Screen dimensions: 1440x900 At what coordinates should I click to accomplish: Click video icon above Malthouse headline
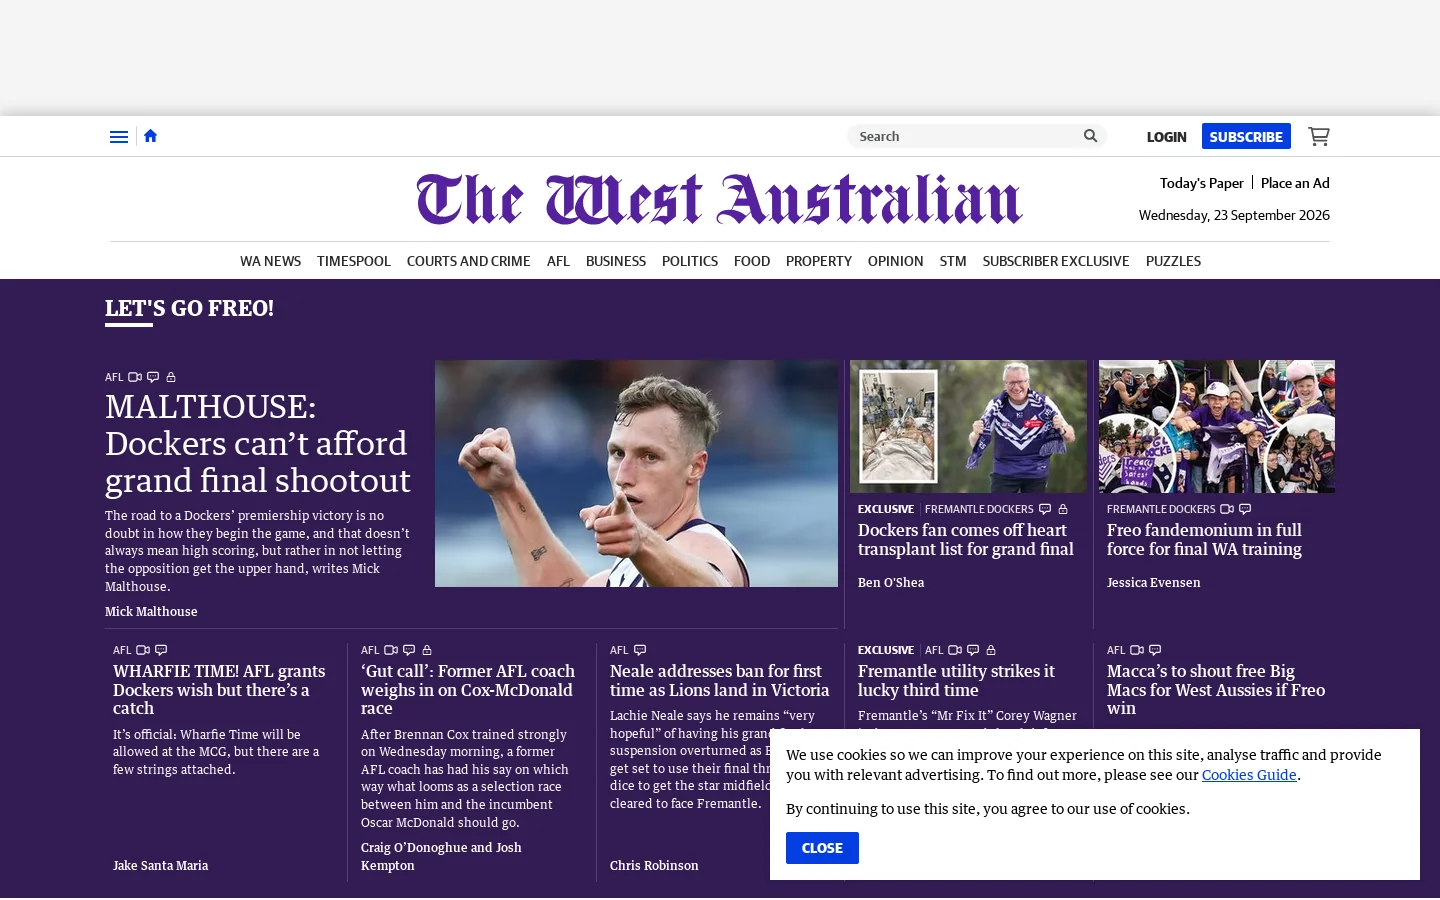click(135, 377)
